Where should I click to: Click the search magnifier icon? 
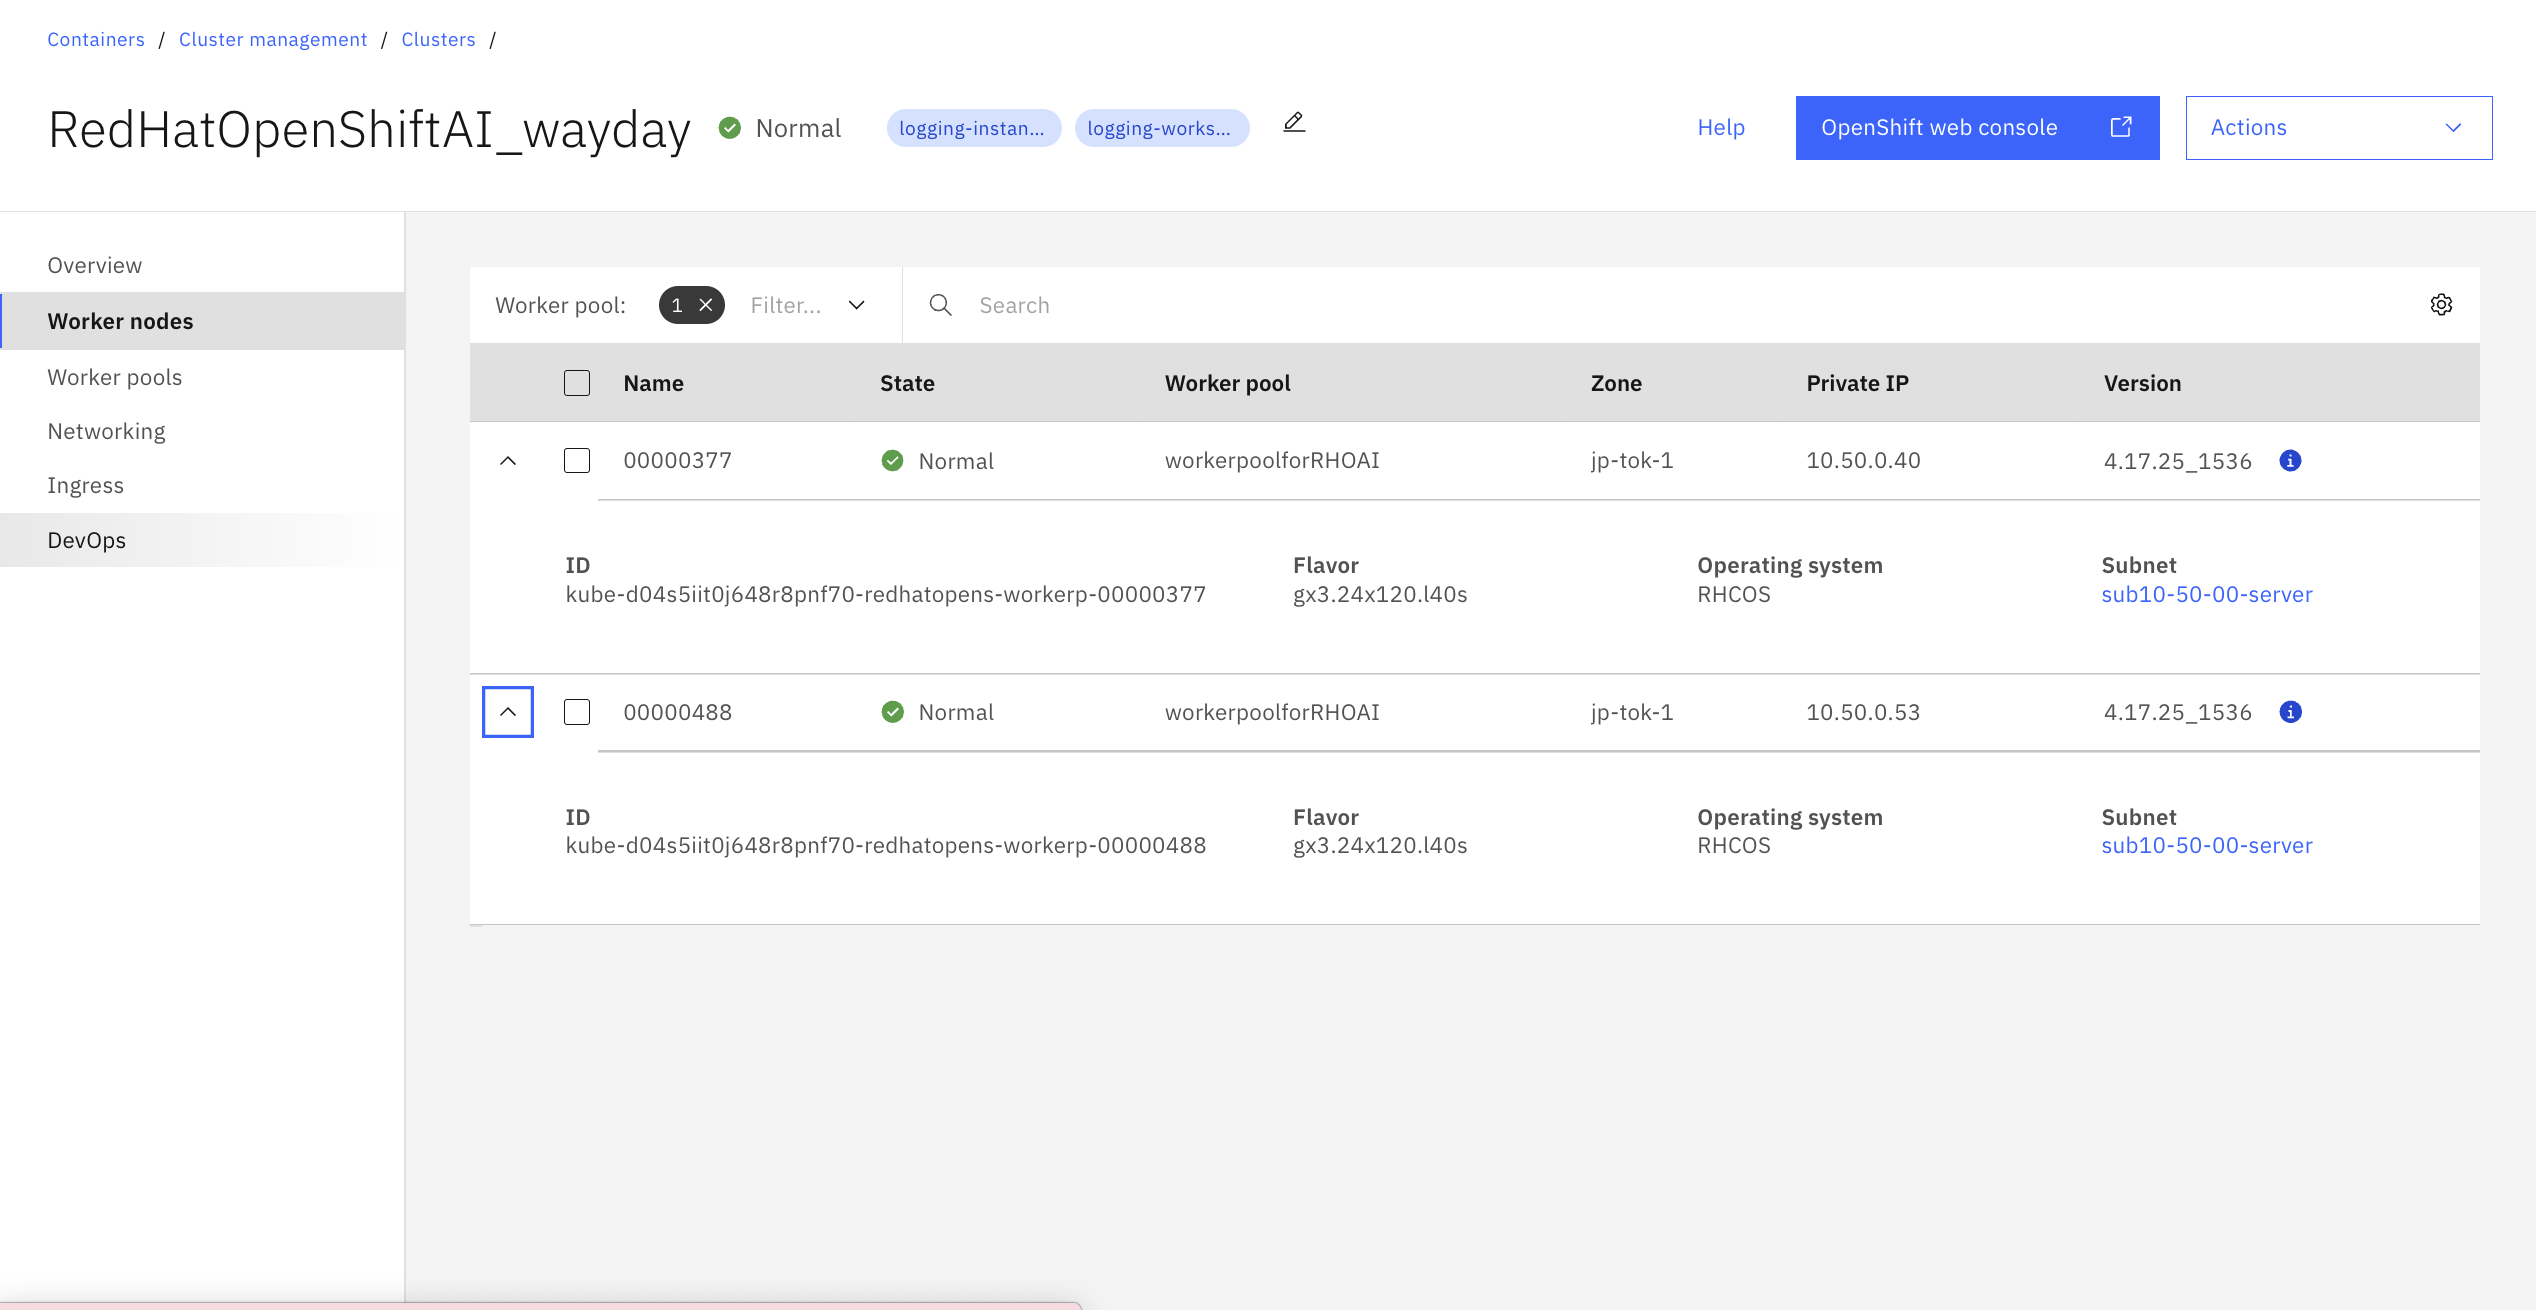[940, 305]
